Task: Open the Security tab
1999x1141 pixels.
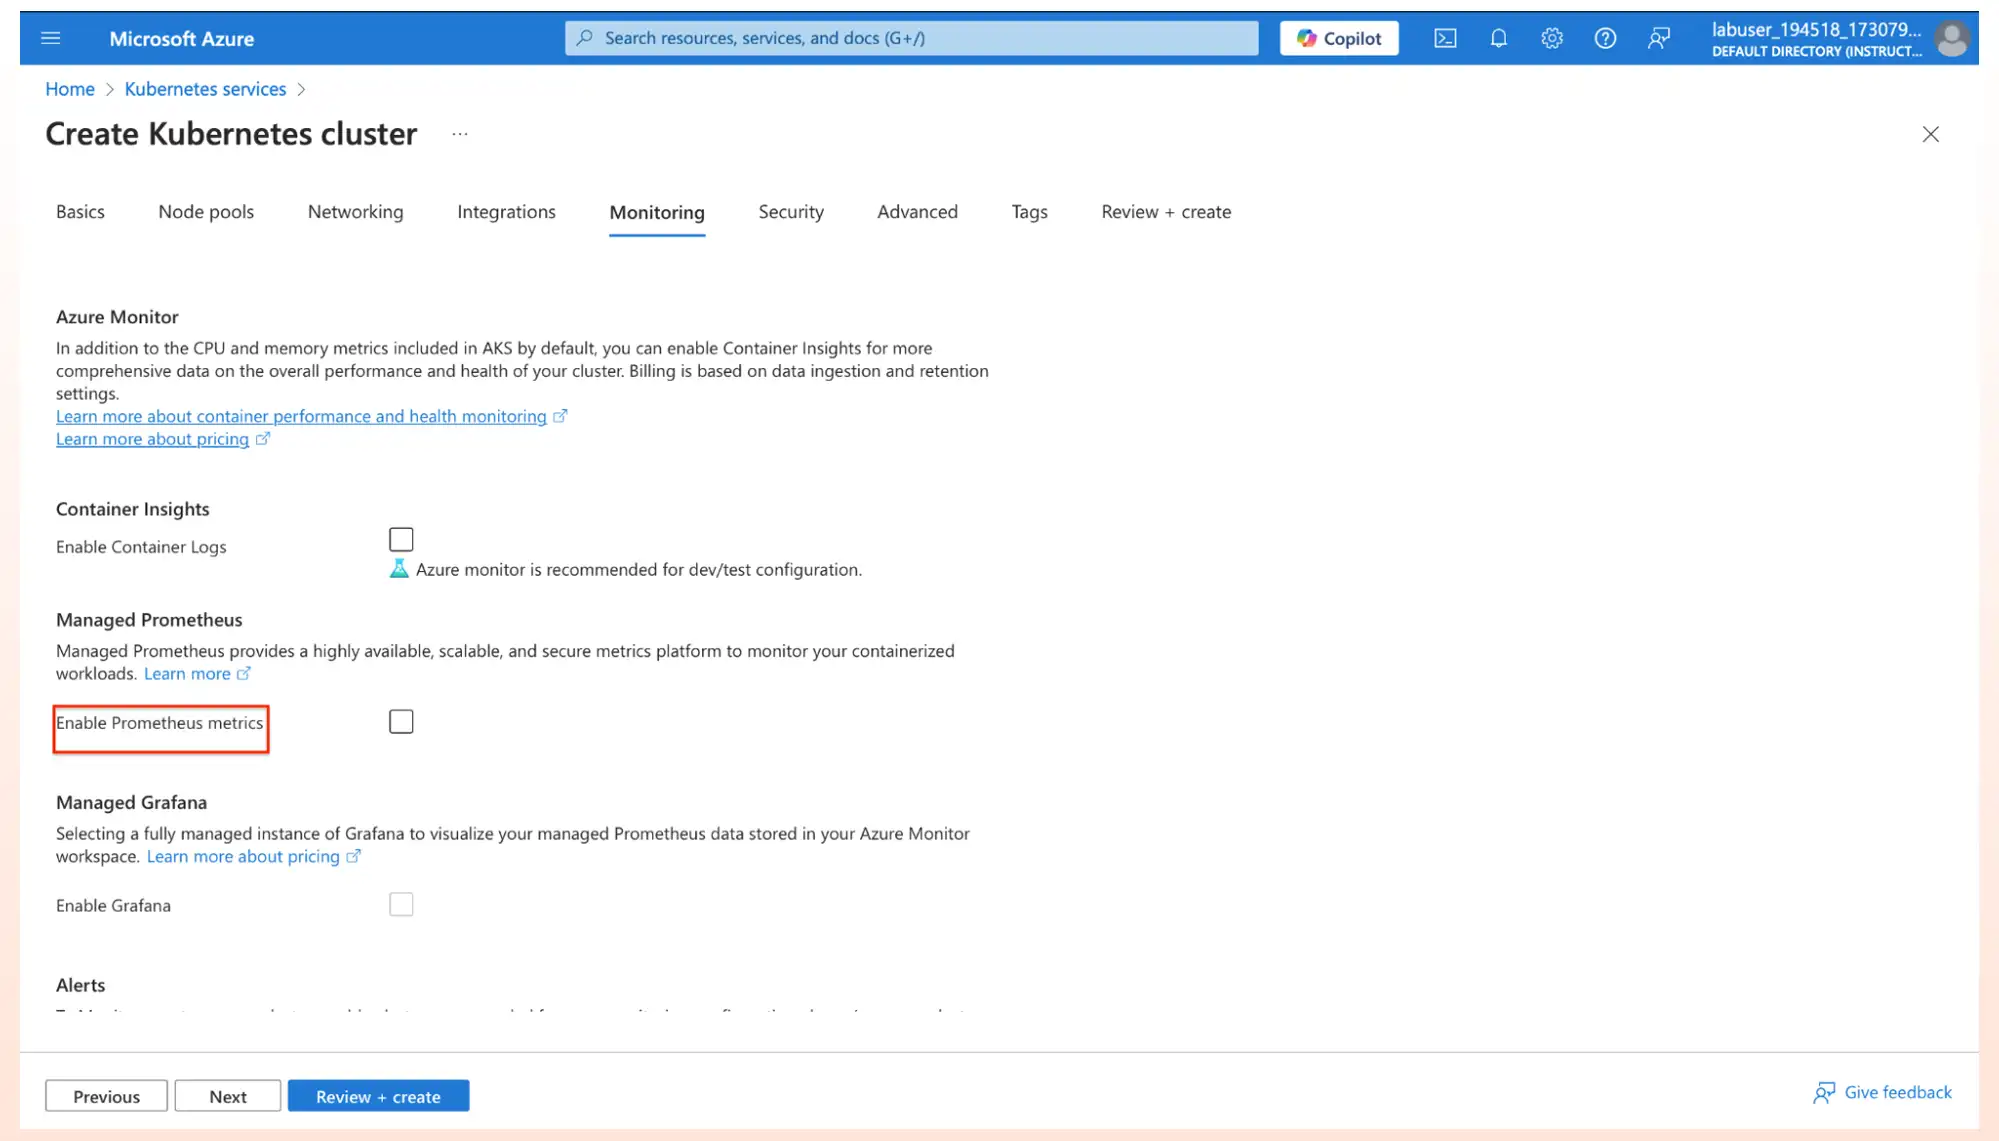Action: click(791, 212)
